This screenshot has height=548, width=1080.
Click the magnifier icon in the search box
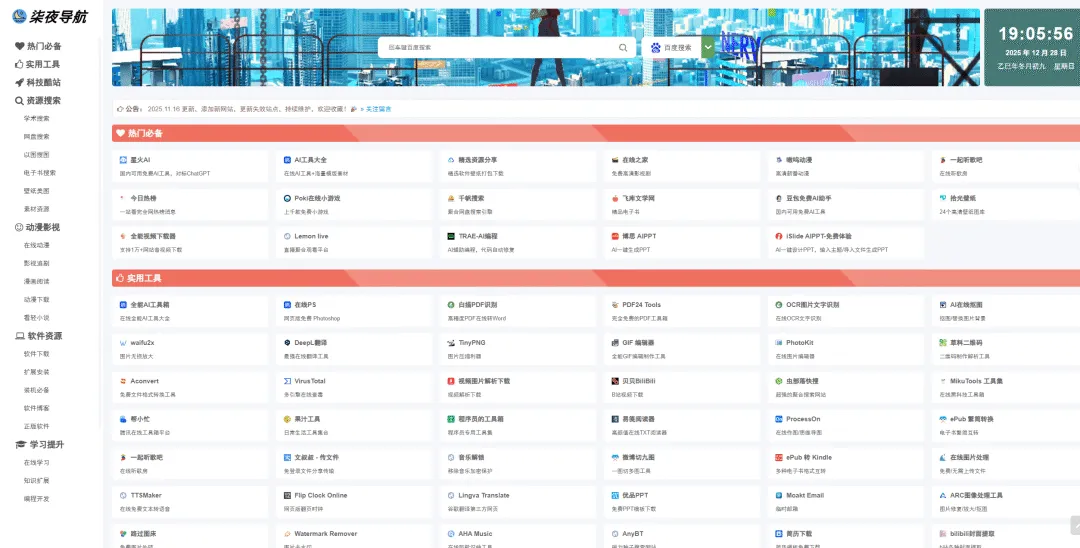pyautogui.click(x=623, y=48)
